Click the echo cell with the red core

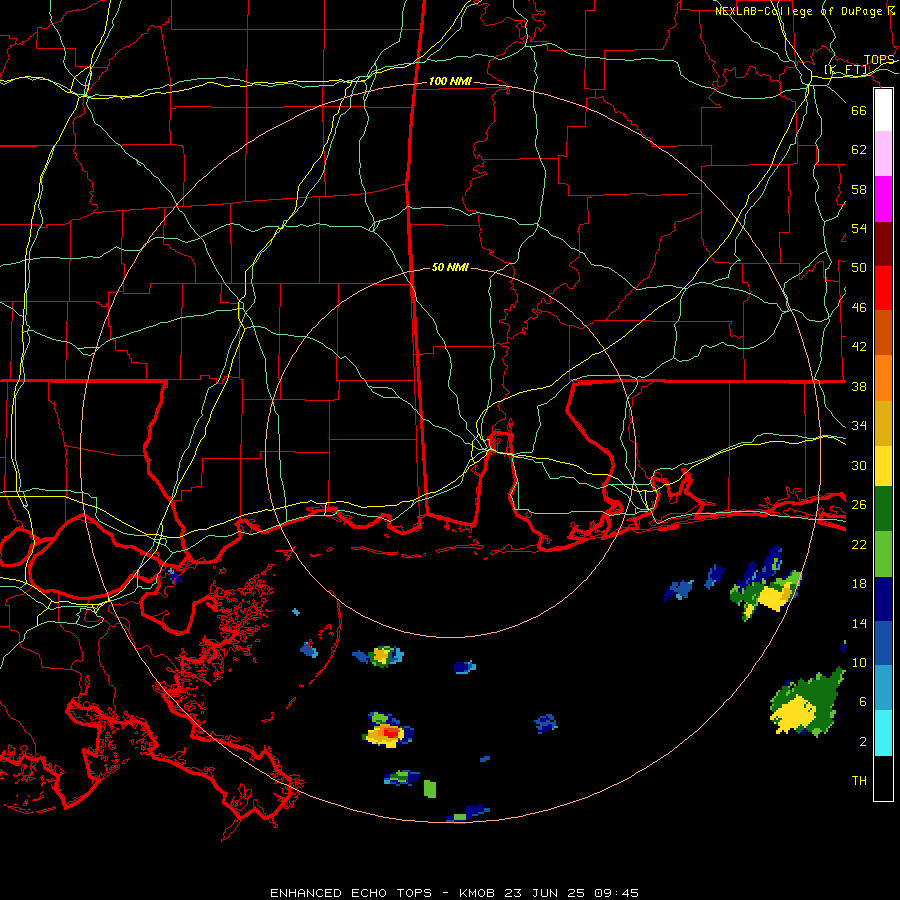coord(388,731)
